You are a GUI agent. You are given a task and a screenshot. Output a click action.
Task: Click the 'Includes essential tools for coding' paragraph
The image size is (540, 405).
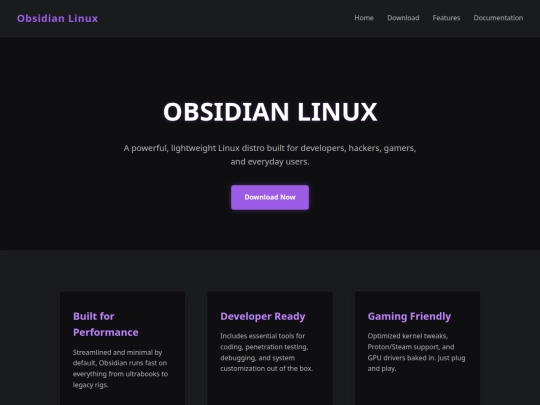coord(267,352)
